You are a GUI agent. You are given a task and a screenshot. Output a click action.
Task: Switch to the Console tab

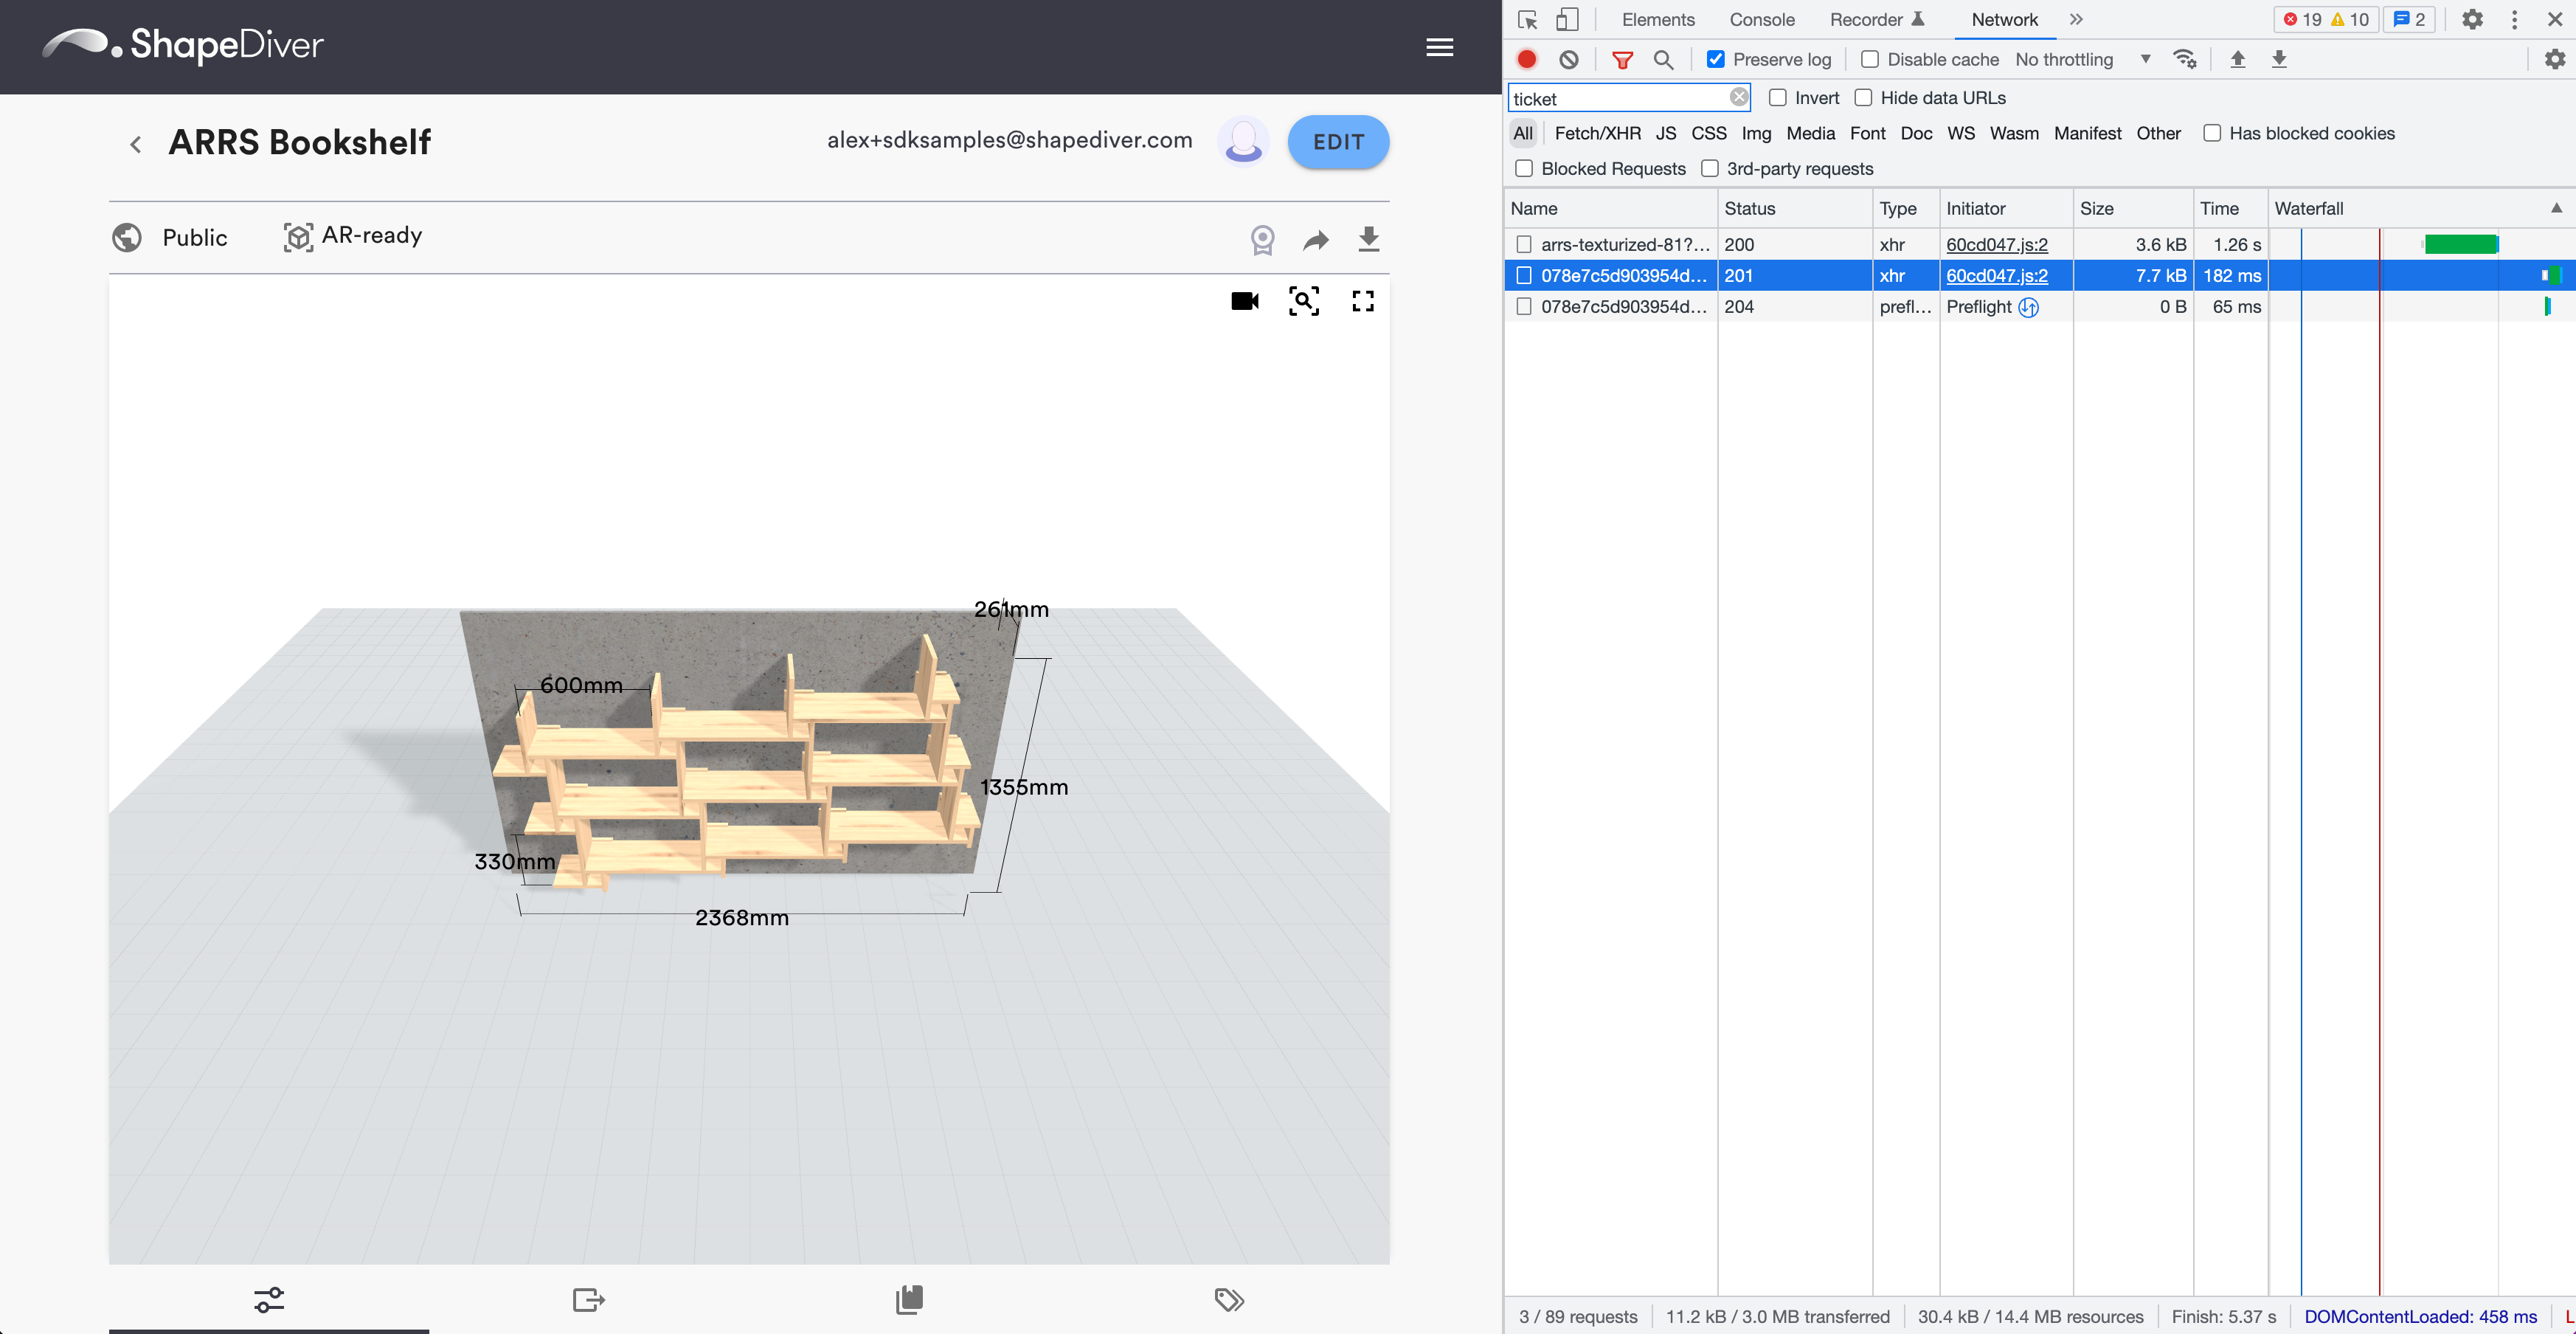coord(1762,19)
